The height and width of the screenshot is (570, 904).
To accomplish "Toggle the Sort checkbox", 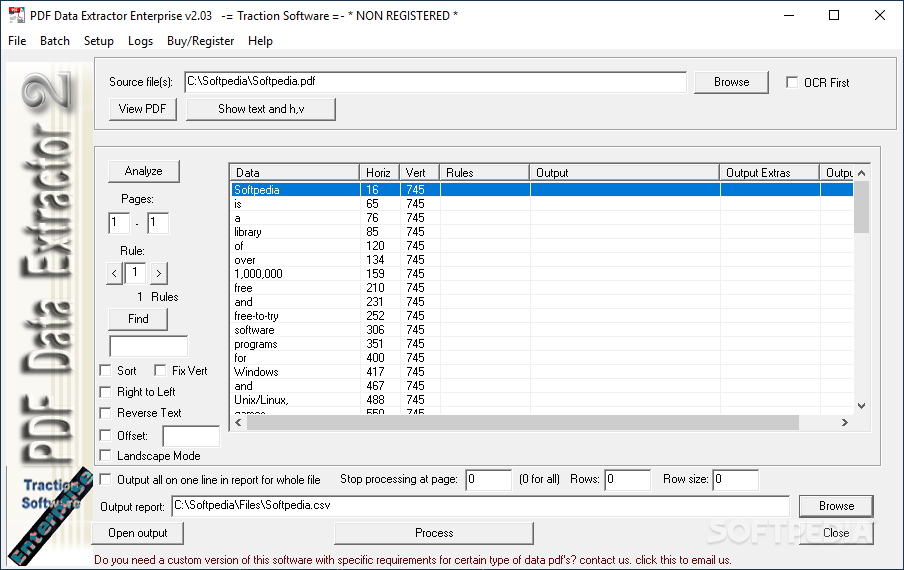I will [106, 371].
